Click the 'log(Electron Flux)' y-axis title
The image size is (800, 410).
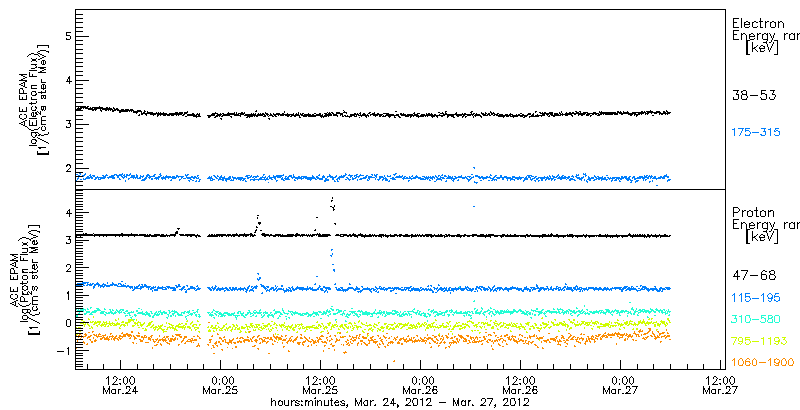pyautogui.click(x=34, y=99)
